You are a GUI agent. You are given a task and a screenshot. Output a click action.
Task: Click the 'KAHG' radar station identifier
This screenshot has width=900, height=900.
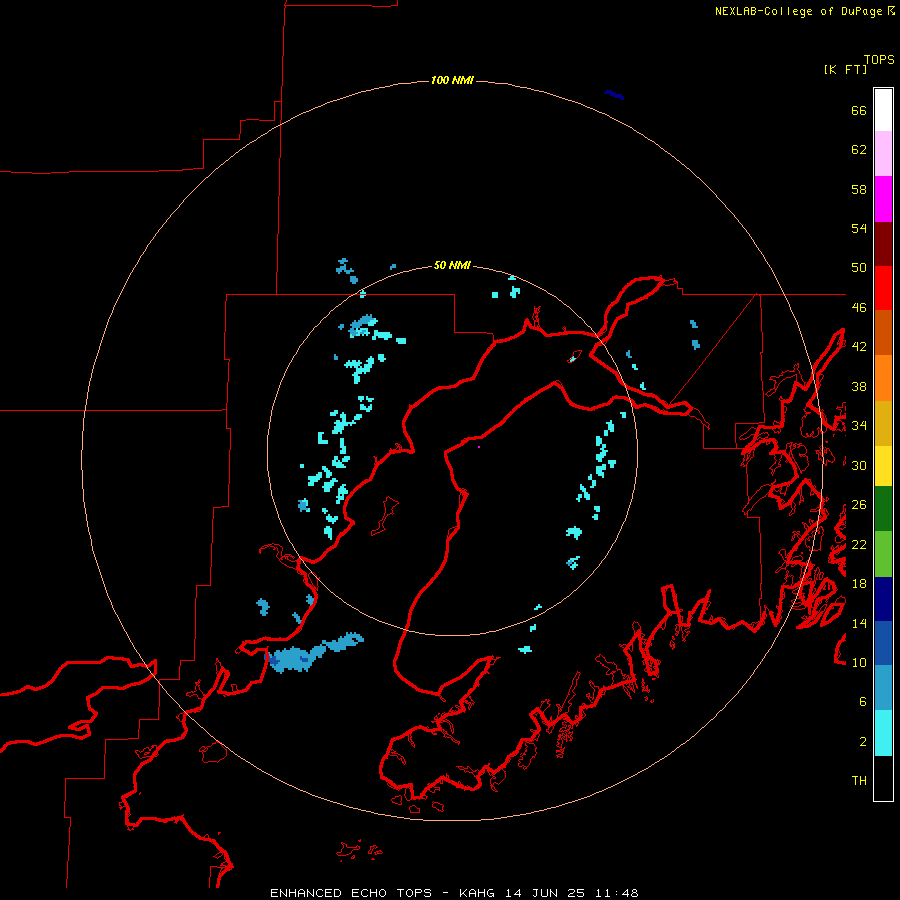(x=479, y=893)
